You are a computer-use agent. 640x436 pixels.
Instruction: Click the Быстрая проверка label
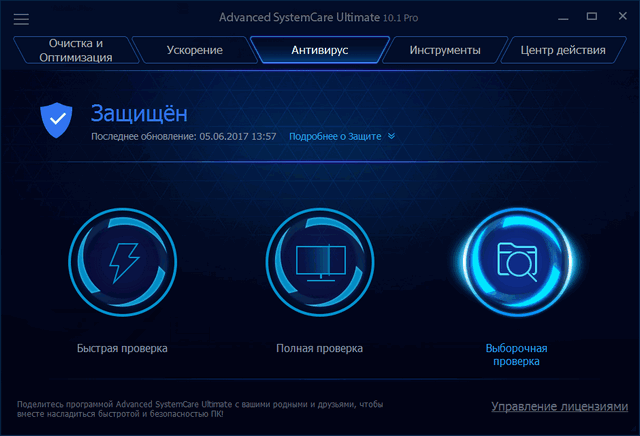[x=122, y=348]
